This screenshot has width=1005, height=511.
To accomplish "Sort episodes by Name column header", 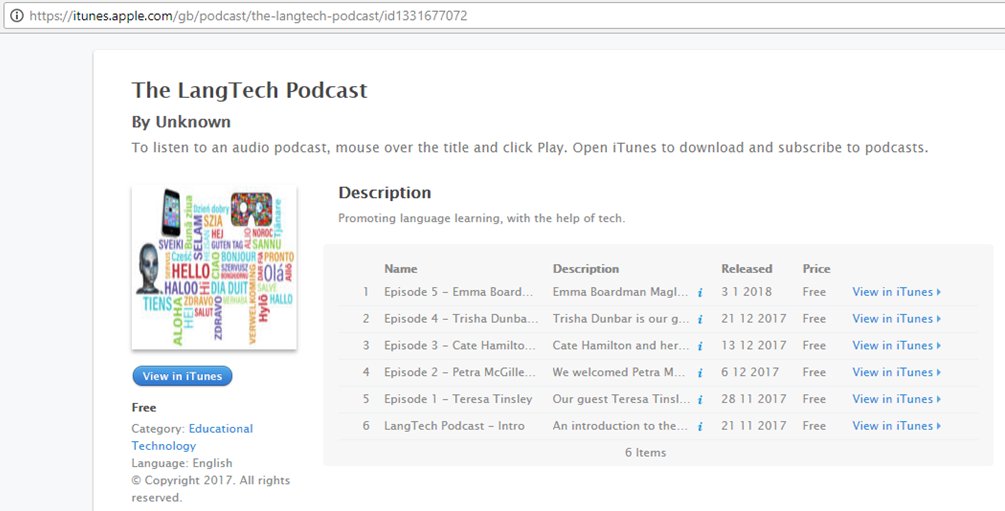I will (401, 269).
